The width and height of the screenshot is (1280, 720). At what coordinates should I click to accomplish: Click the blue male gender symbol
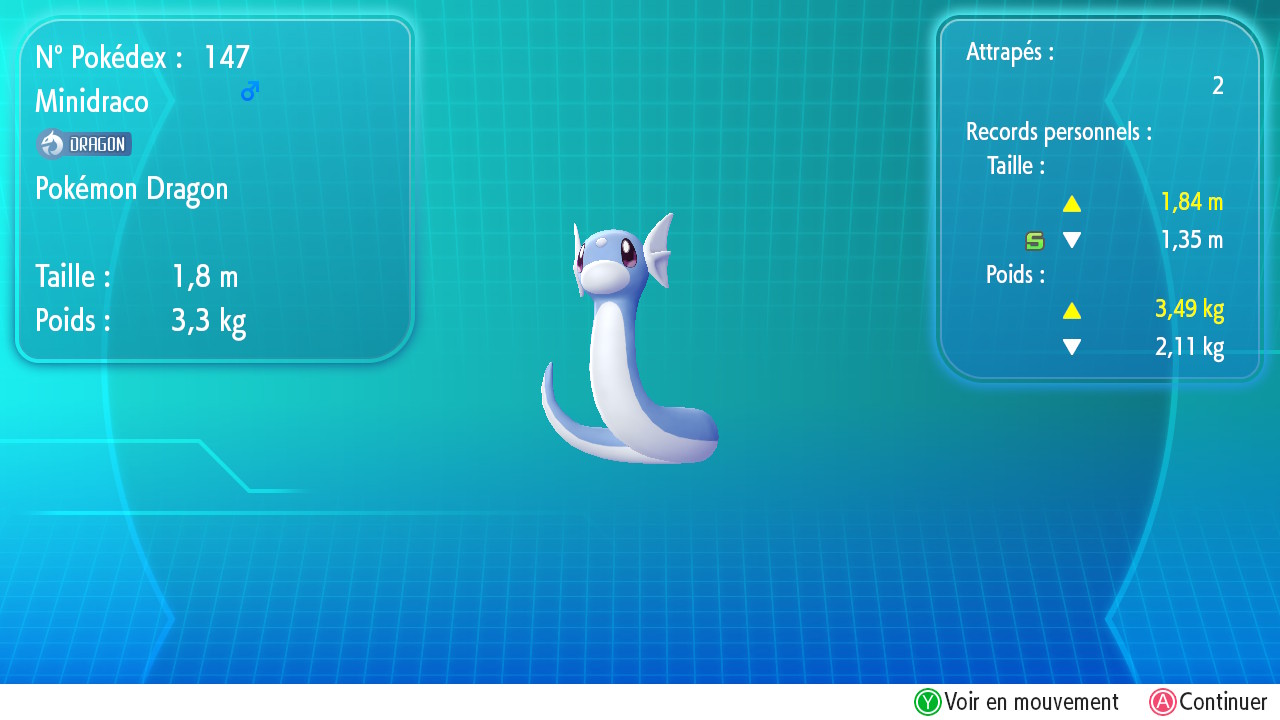249,92
